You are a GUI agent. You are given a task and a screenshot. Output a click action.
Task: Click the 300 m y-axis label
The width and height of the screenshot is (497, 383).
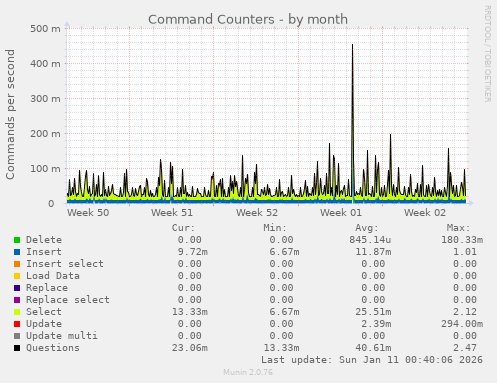pyautogui.click(x=45, y=99)
